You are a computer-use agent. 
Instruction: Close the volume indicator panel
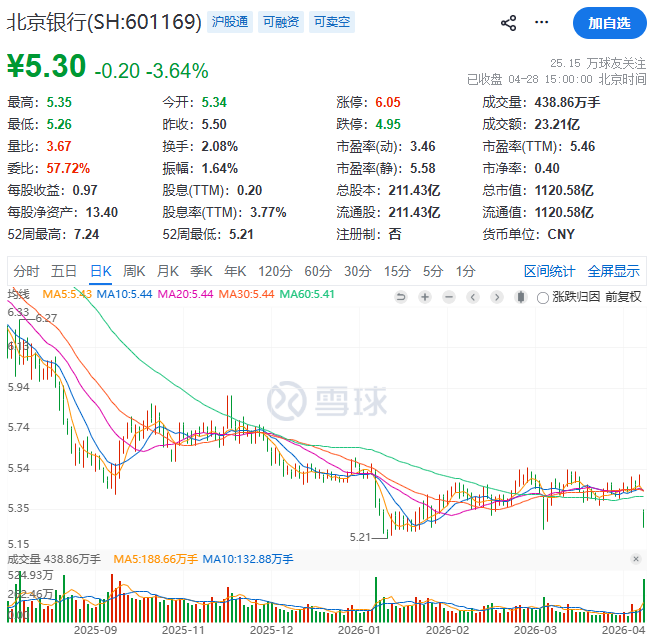[x=636, y=559]
